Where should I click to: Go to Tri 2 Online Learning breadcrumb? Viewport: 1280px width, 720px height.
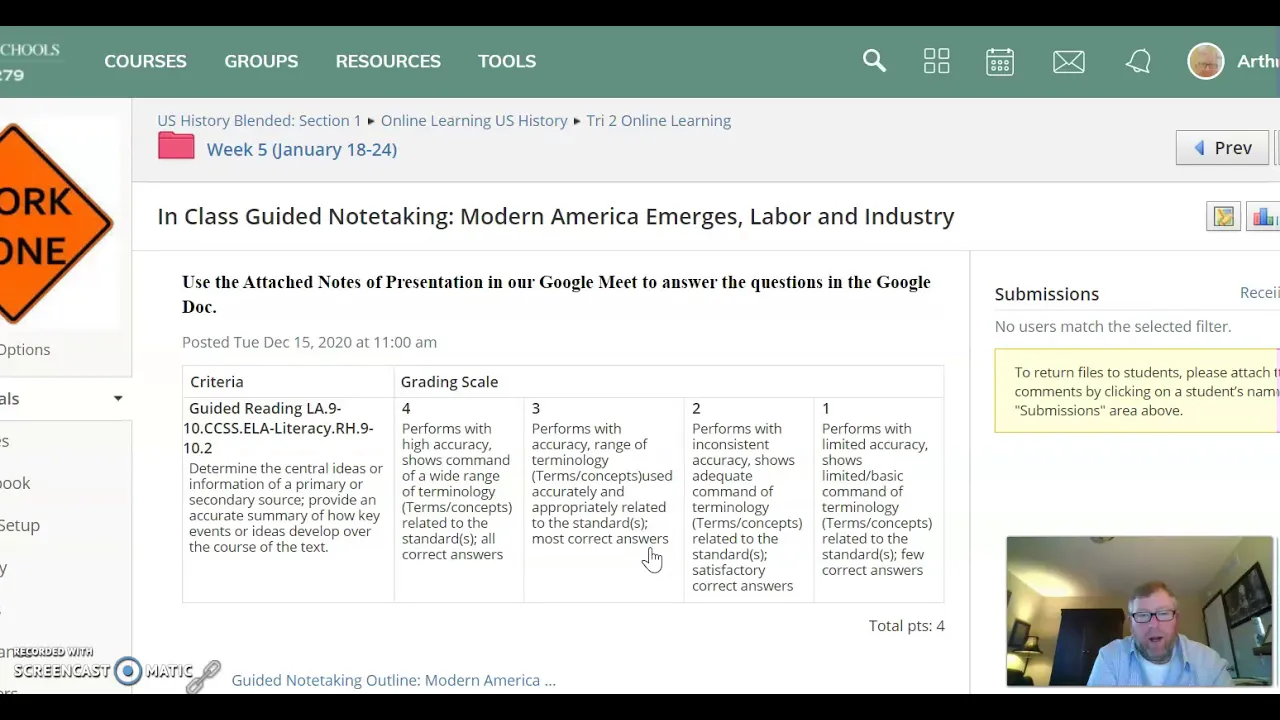pos(658,120)
